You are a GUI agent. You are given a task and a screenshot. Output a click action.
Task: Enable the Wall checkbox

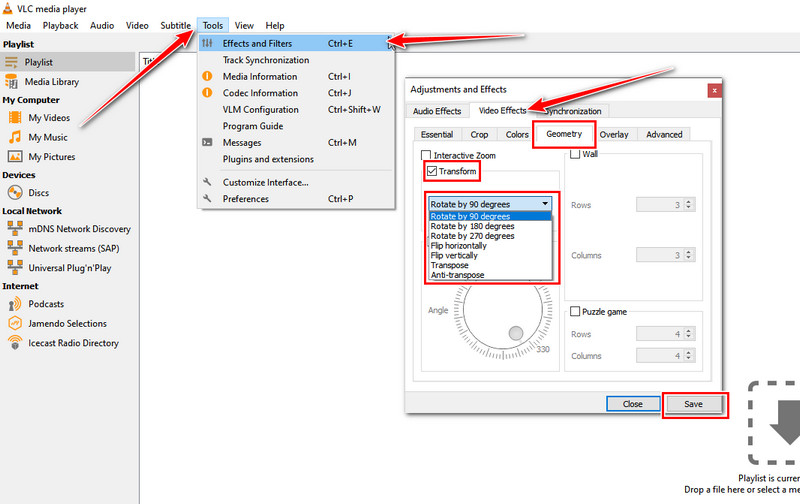click(575, 154)
